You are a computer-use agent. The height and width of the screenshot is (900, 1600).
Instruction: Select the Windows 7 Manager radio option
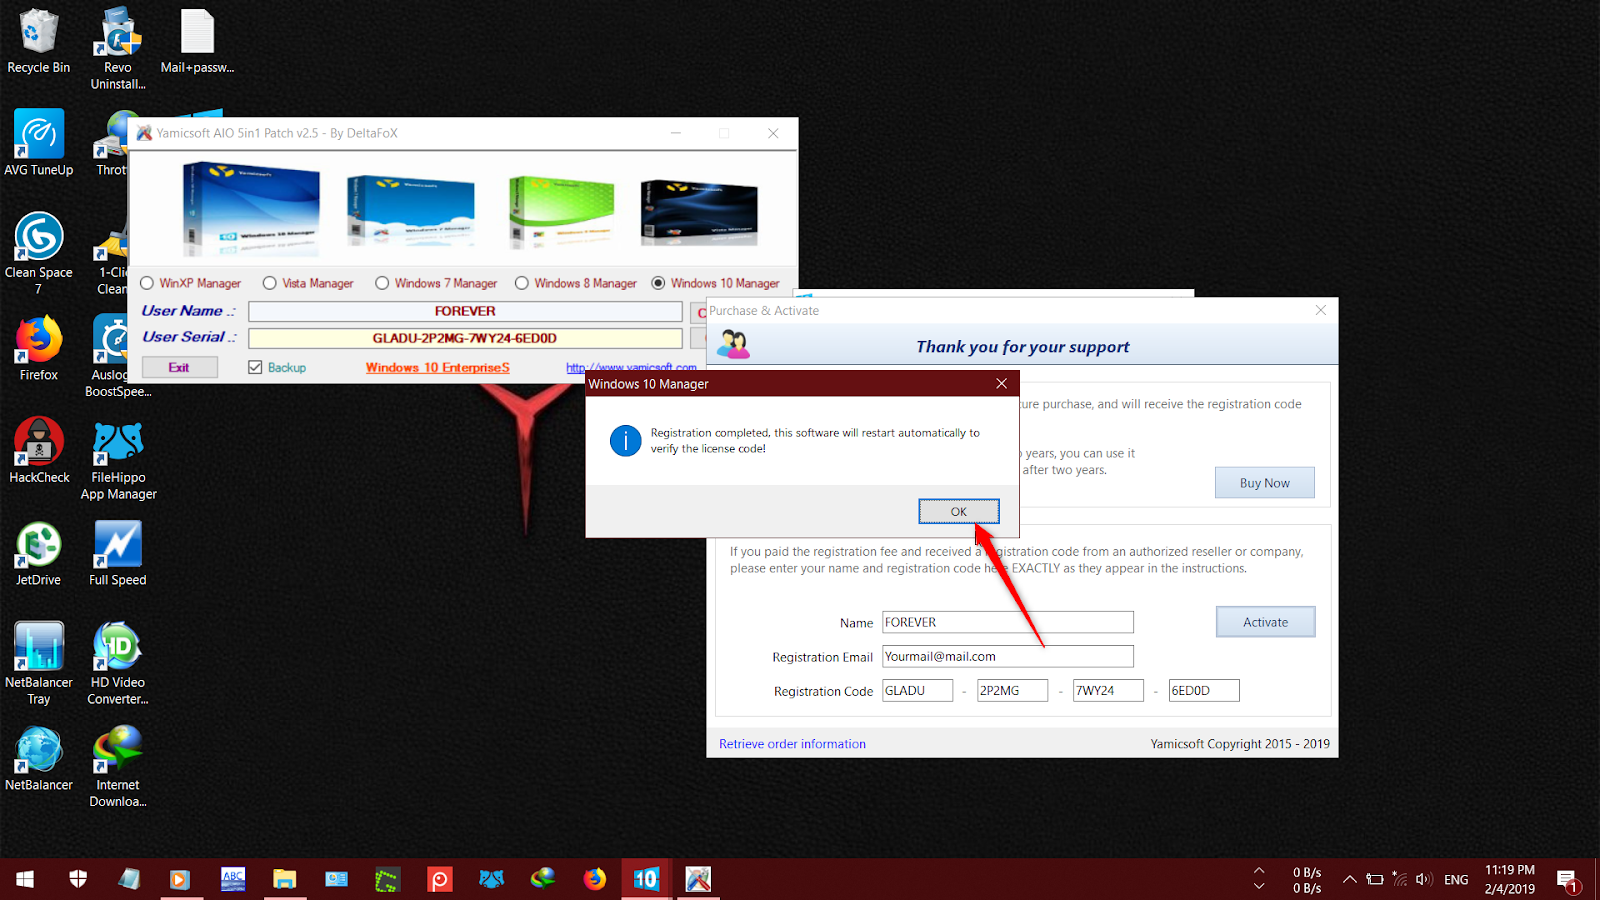click(x=436, y=283)
